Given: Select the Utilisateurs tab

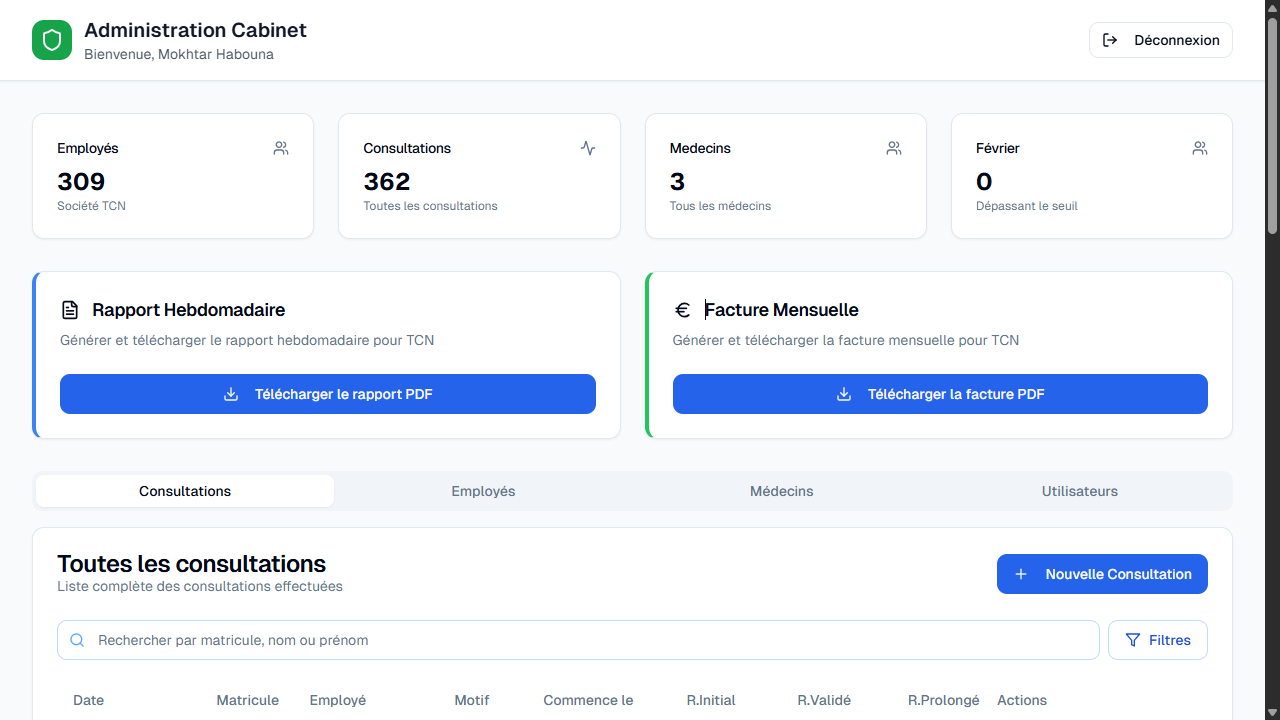Looking at the screenshot, I should click(1079, 491).
